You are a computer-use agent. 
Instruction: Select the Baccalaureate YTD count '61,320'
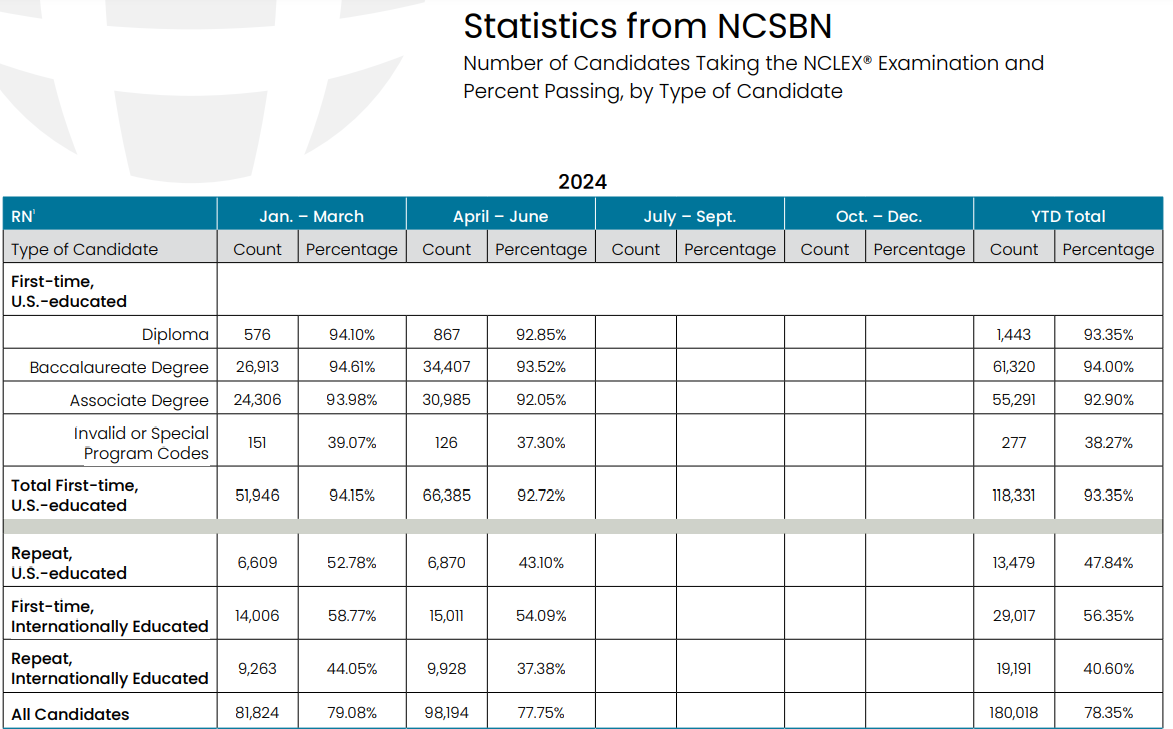click(1014, 367)
